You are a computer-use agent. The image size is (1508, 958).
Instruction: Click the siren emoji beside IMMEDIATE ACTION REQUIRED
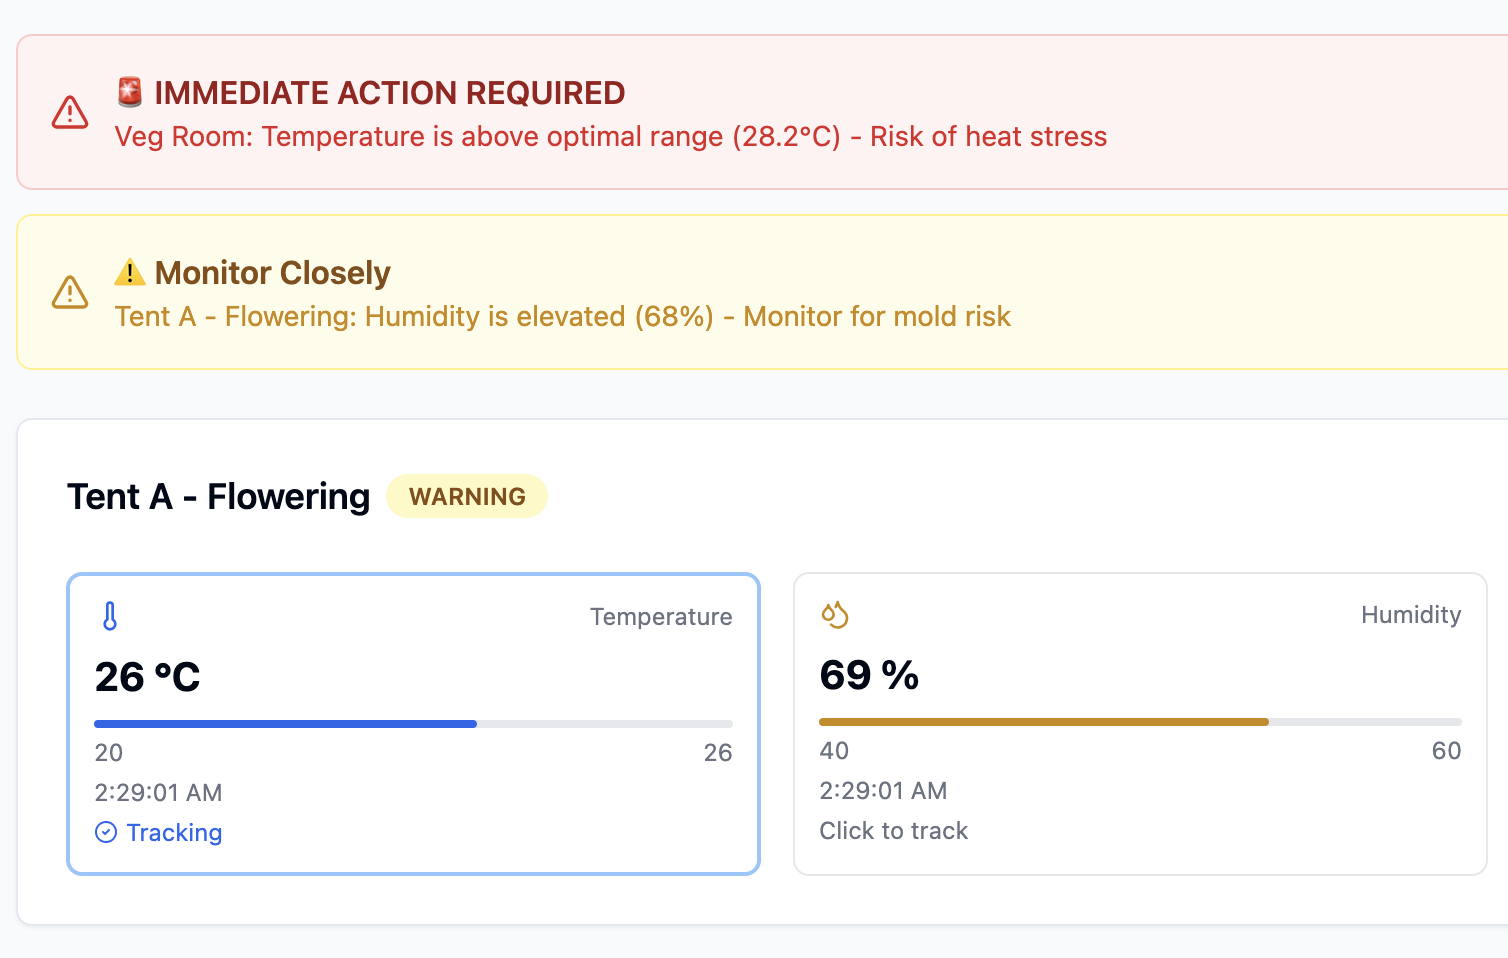coord(130,92)
